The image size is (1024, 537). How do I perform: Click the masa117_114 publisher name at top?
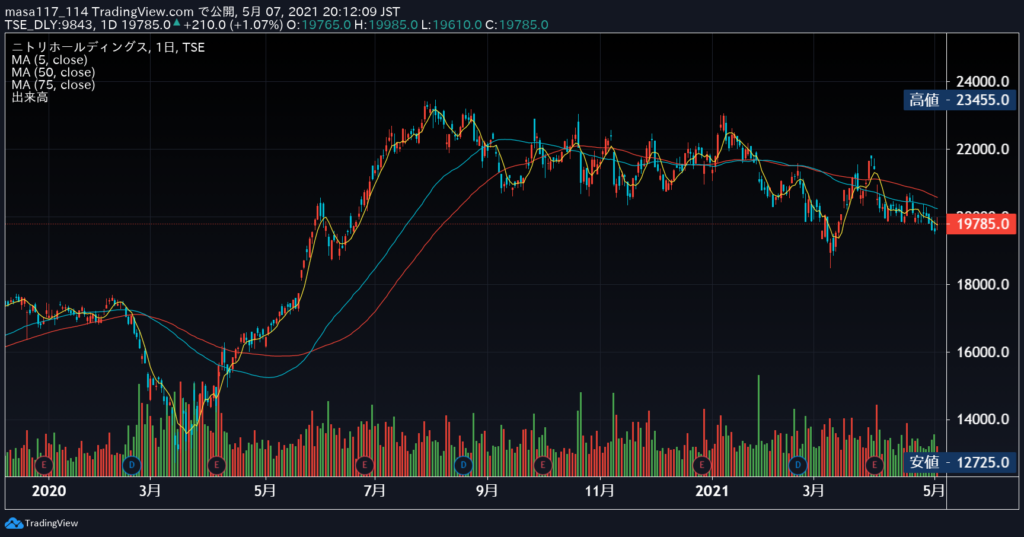point(46,12)
